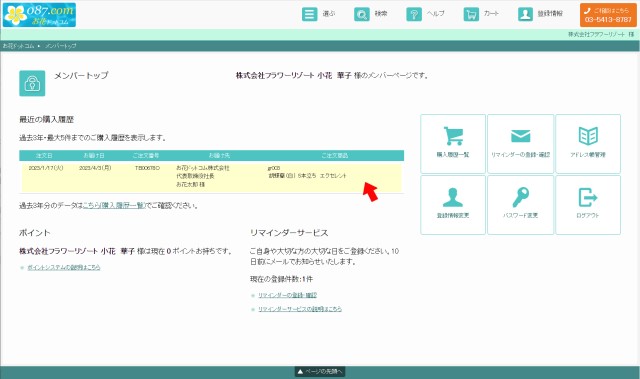Open the ヘルプ question mark icon
The height and width of the screenshot is (379, 640).
(x=414, y=14)
